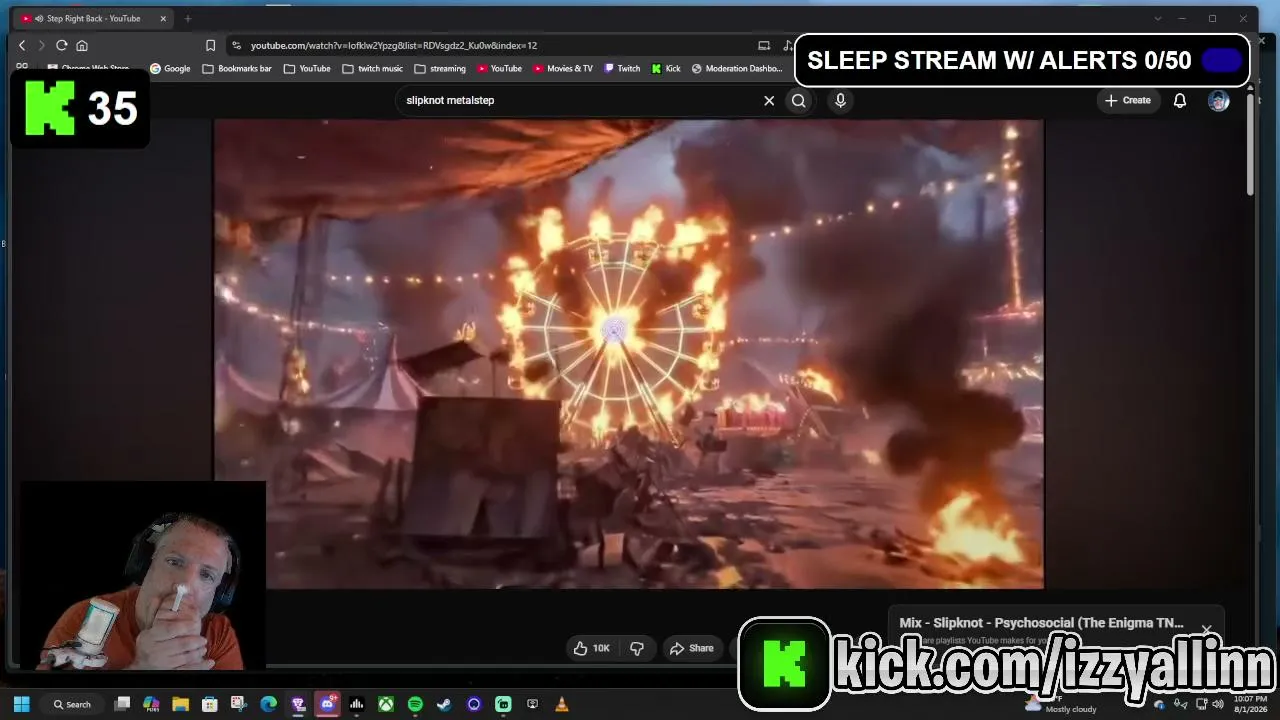This screenshot has height=720, width=1280.
Task: Open the YouTube bookmark with red icon
Action: point(499,69)
